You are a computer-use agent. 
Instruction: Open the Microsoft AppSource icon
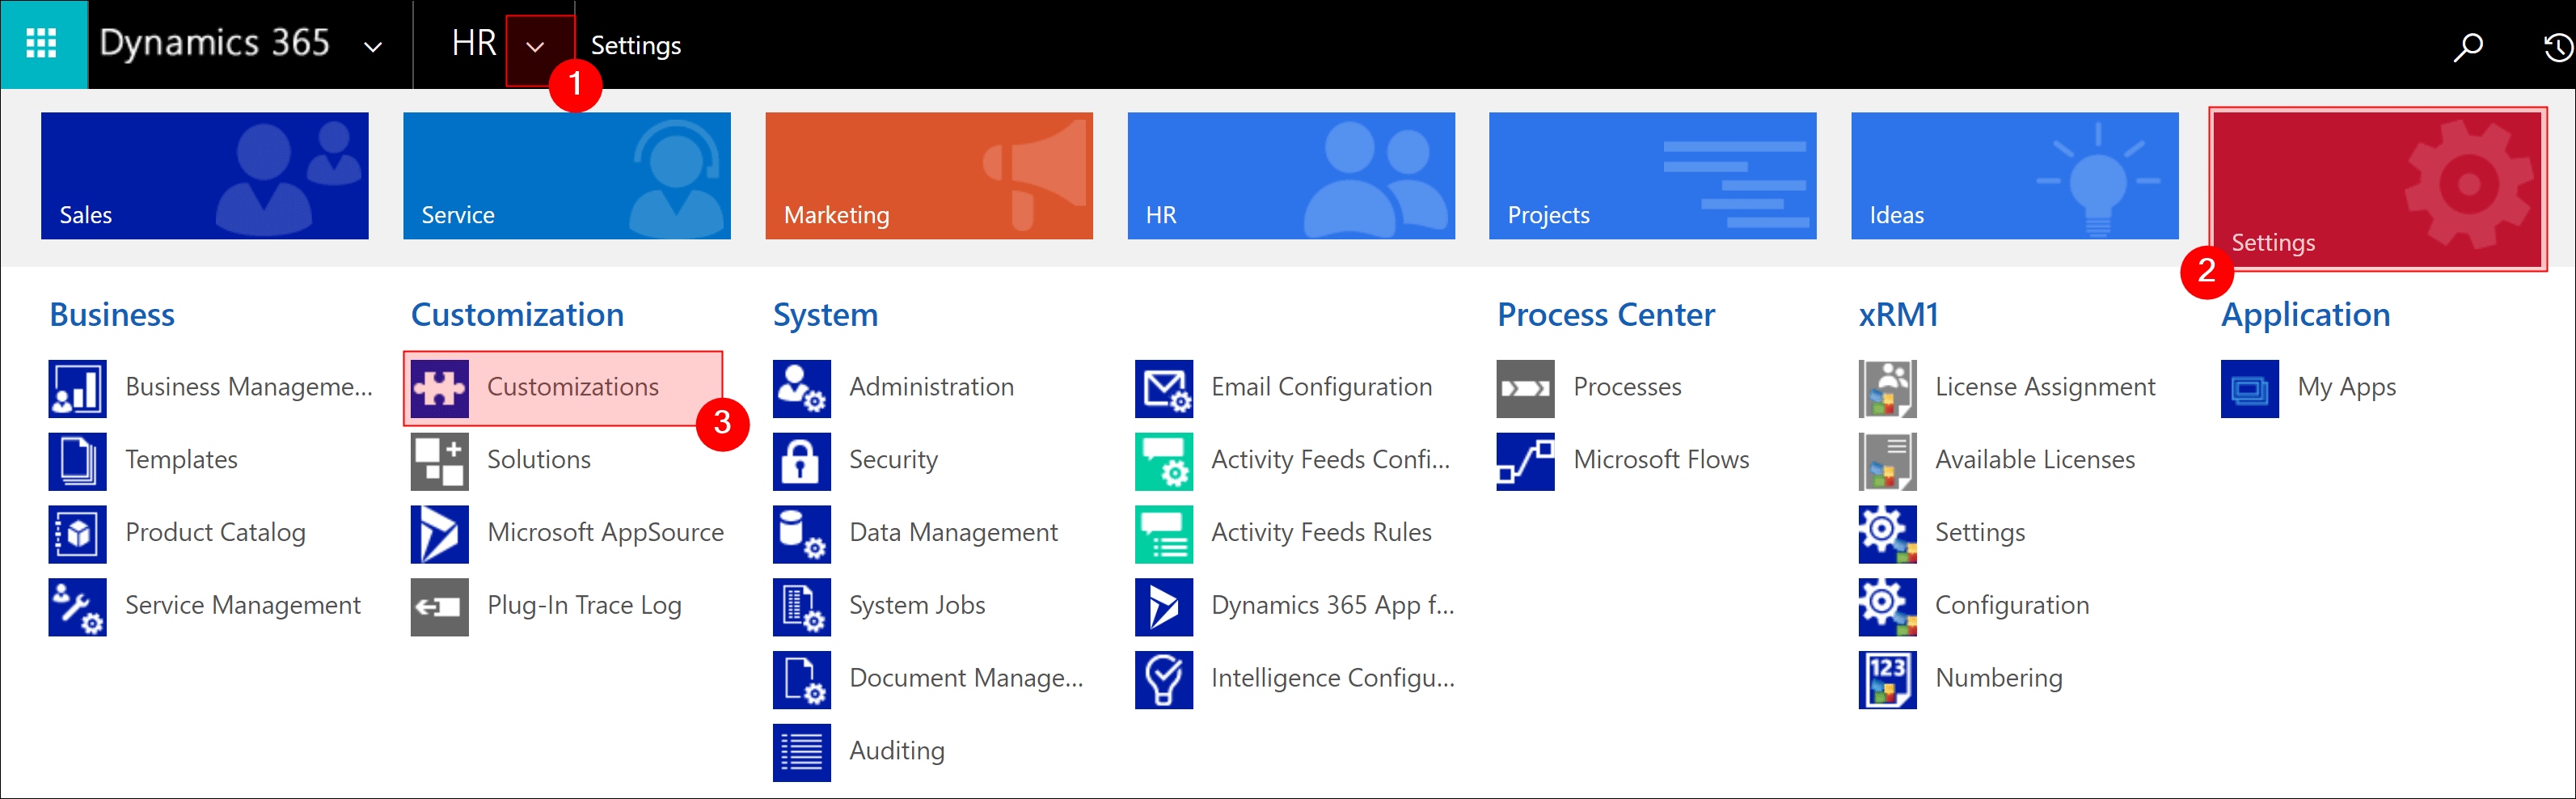[439, 534]
